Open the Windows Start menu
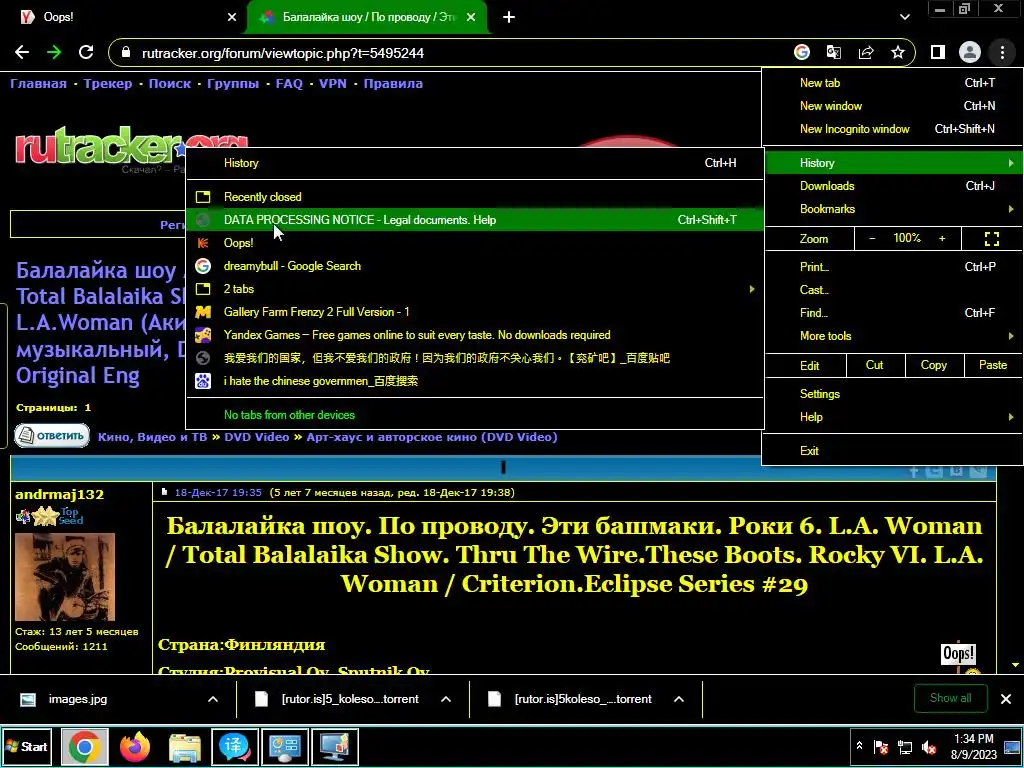Viewport: 1024px width, 768px height. 28,746
